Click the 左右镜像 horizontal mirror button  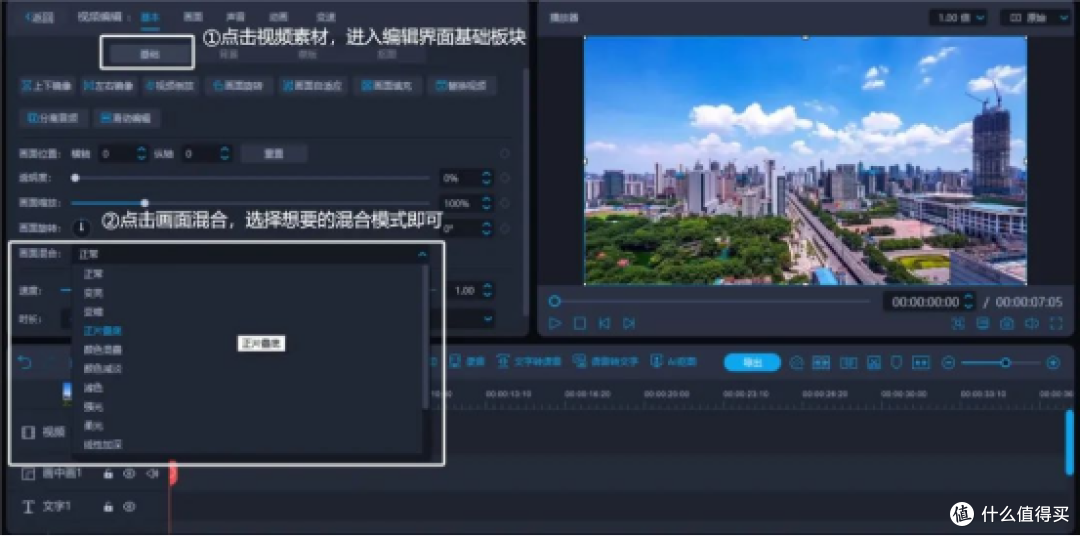[109, 86]
